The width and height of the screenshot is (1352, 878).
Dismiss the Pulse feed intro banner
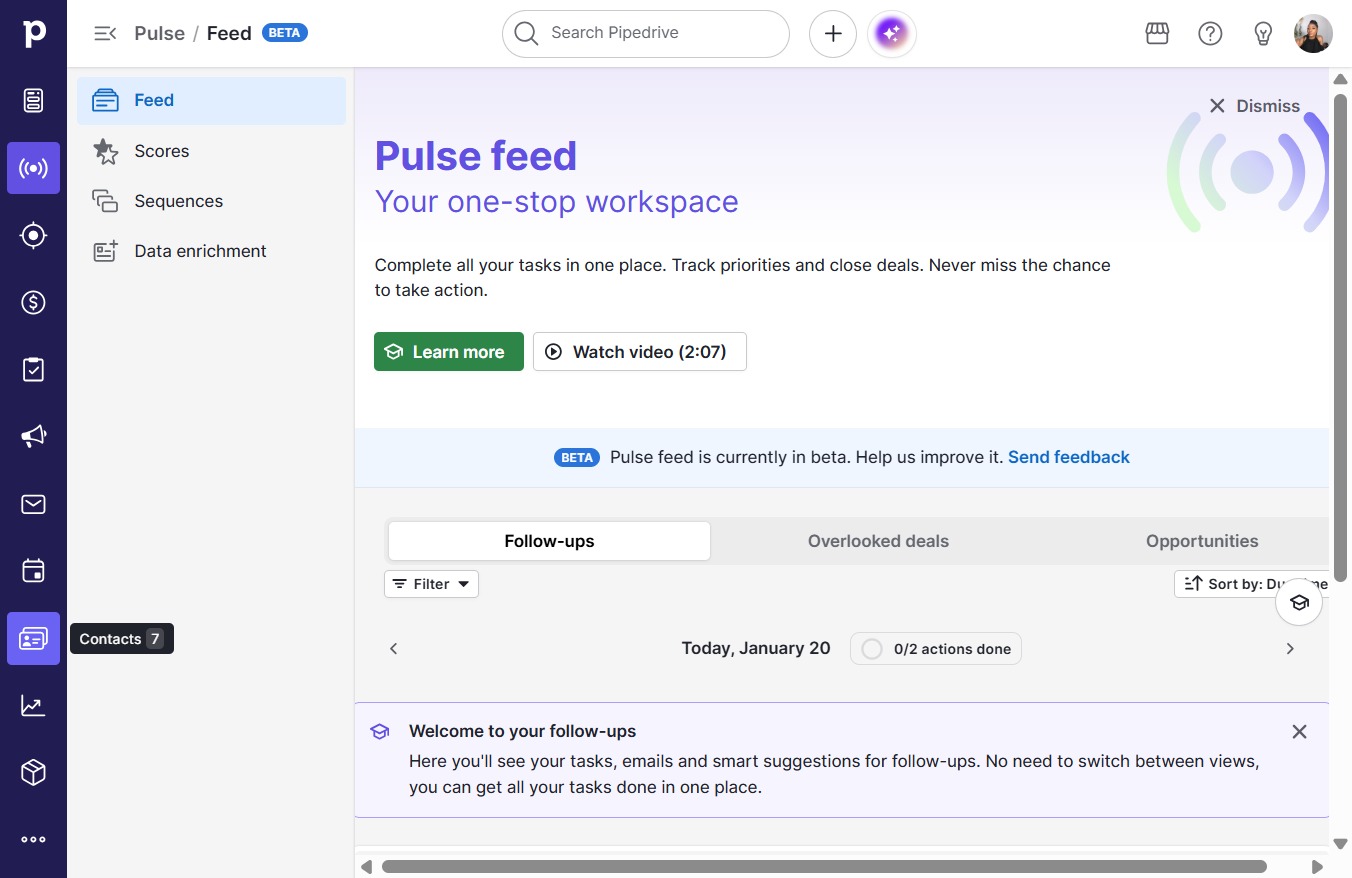[1254, 106]
